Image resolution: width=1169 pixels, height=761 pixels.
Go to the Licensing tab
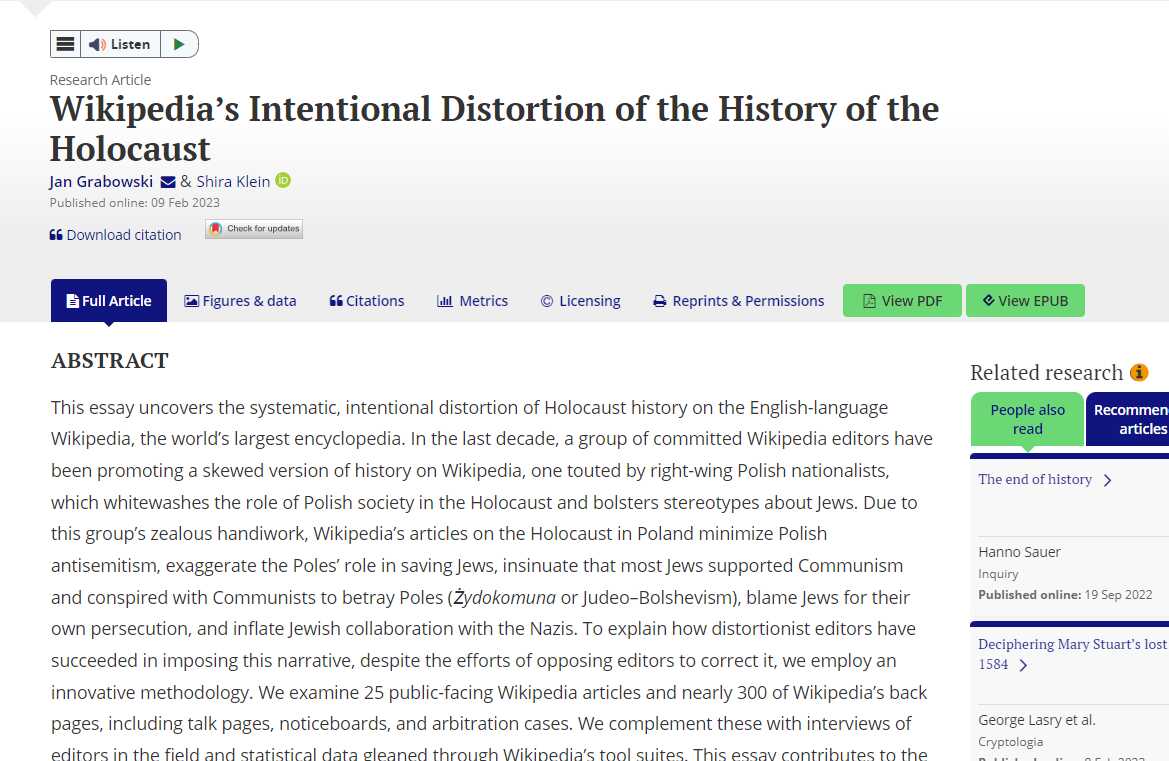(x=581, y=300)
